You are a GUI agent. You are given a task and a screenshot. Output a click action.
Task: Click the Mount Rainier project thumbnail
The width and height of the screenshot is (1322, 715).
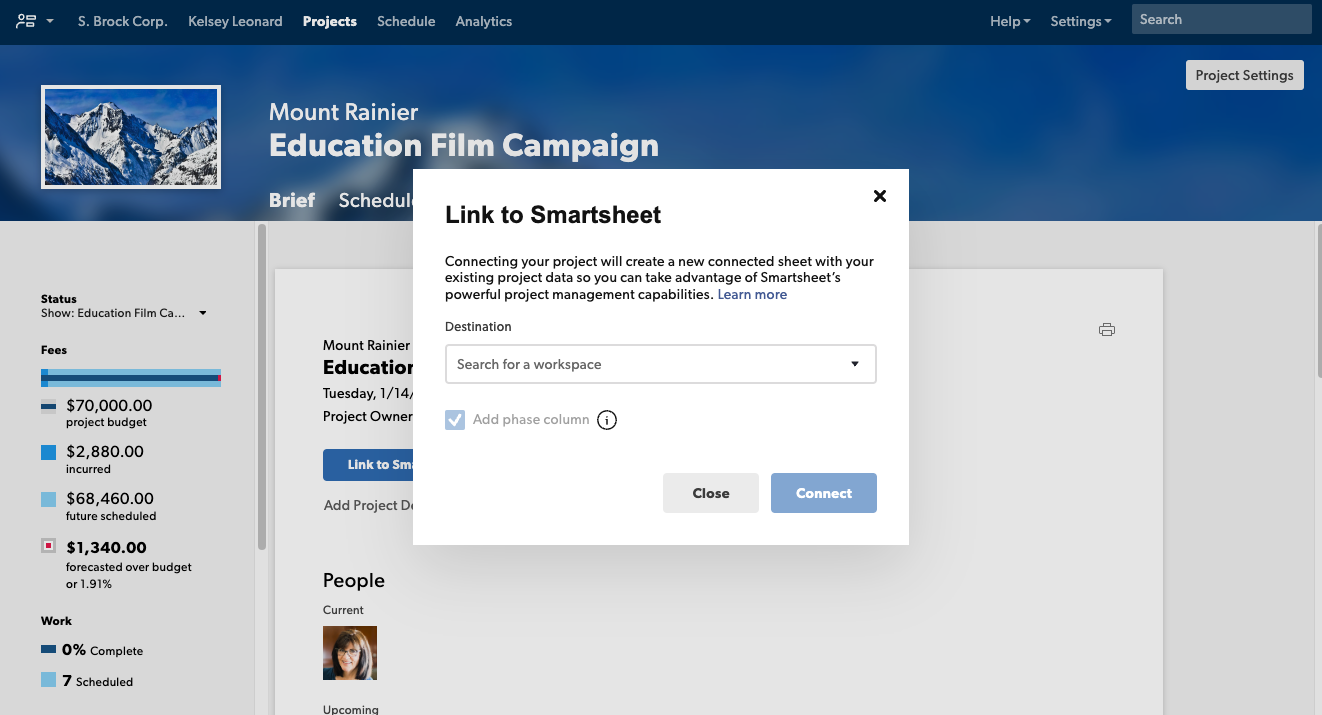click(x=131, y=137)
